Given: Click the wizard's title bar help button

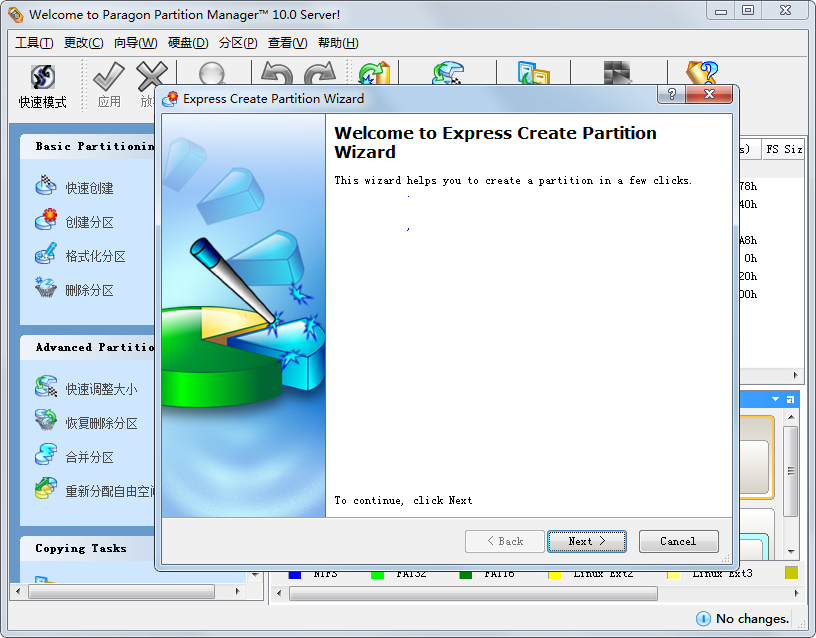Looking at the screenshot, I should (x=671, y=94).
